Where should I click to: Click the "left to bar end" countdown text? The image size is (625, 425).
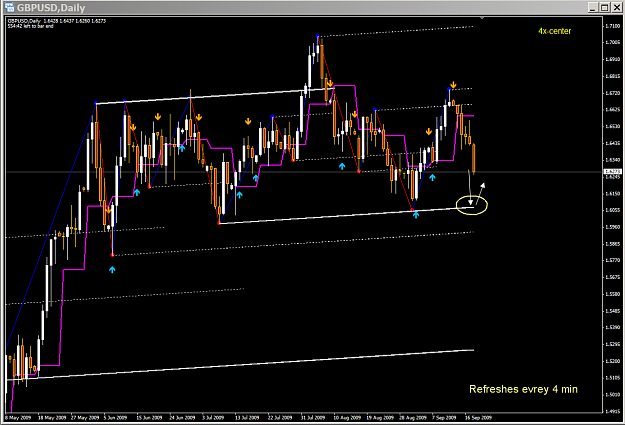tap(30, 26)
